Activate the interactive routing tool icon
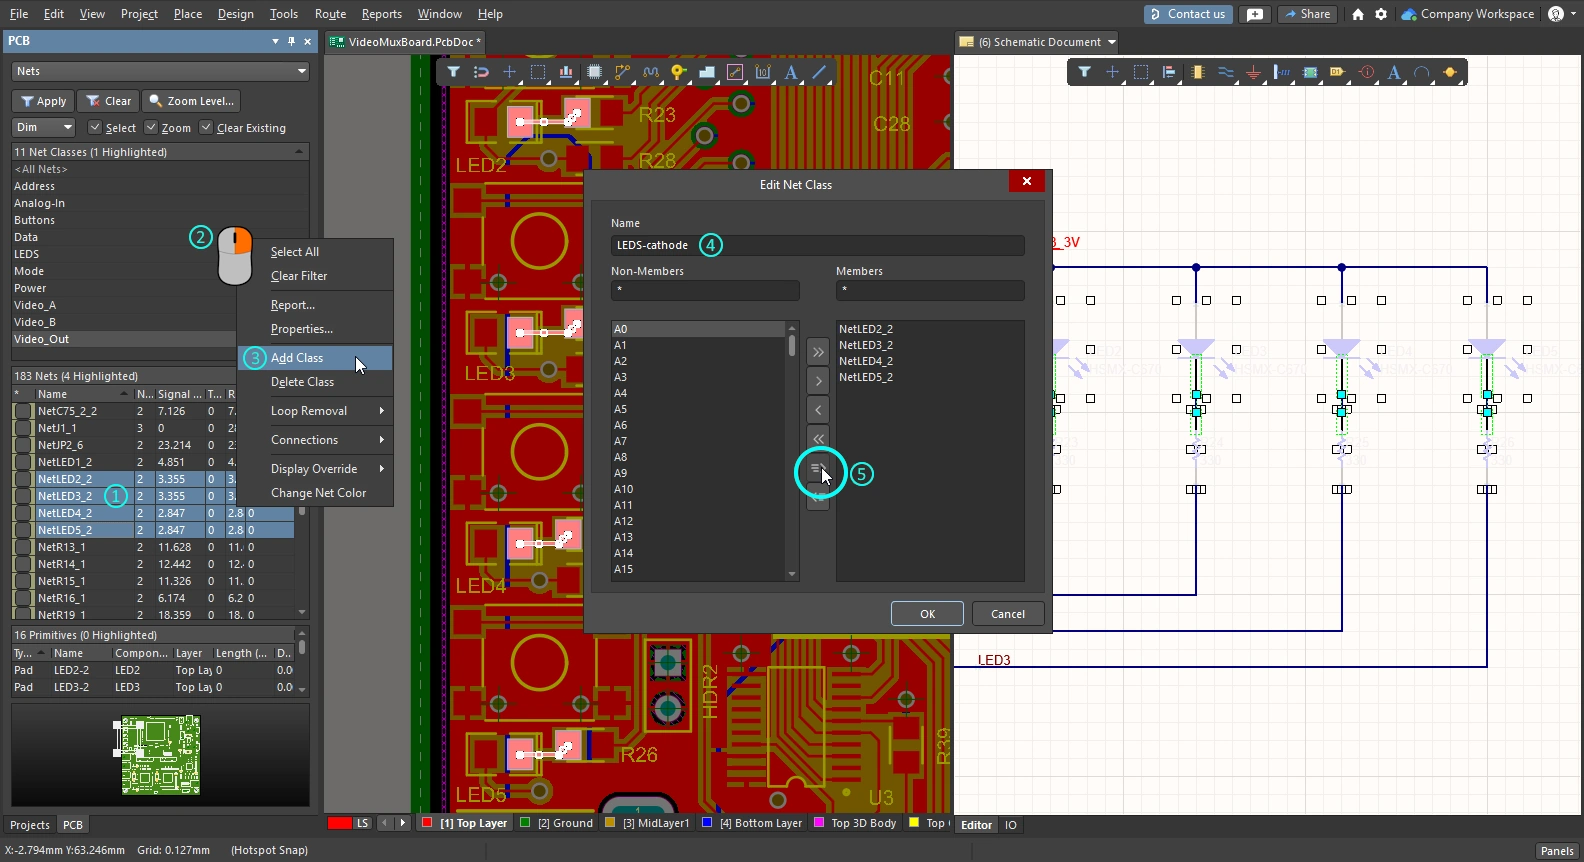Viewport: 1584px width, 862px height. pyautogui.click(x=622, y=72)
